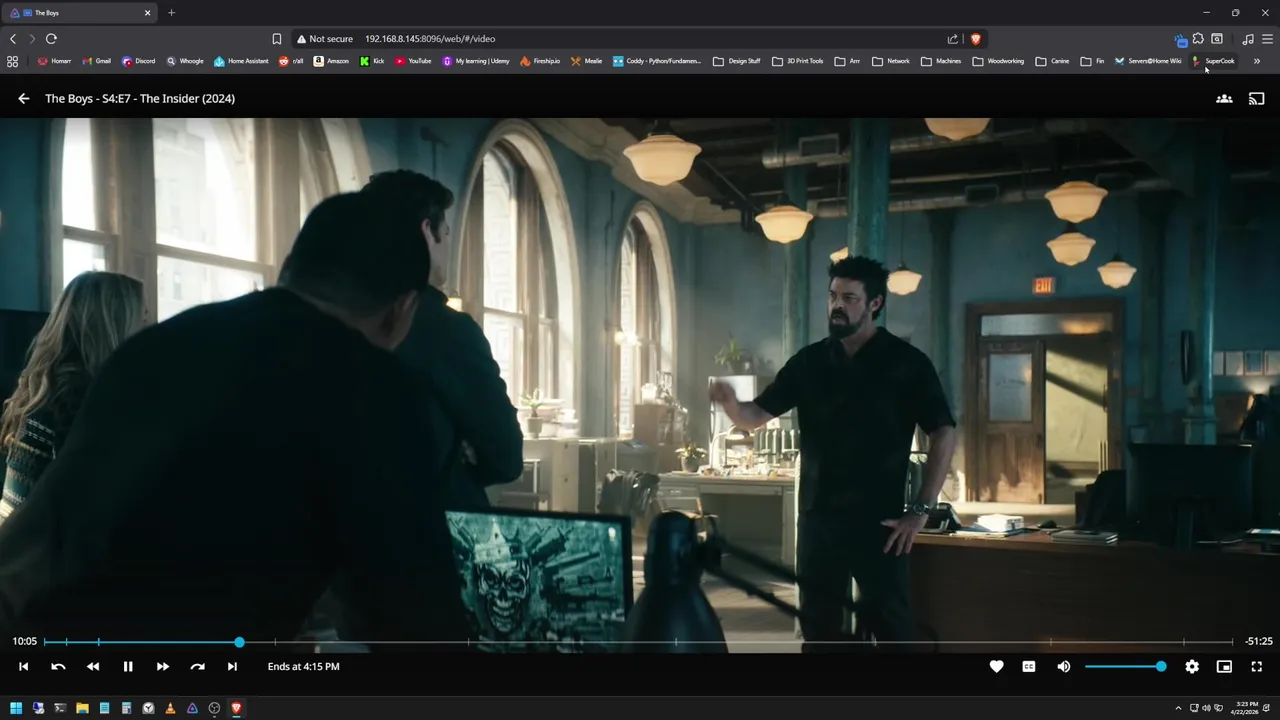The height and width of the screenshot is (720, 1280).
Task: Expand the 3D Print Tools bookmarks folder
Action: 797,61
